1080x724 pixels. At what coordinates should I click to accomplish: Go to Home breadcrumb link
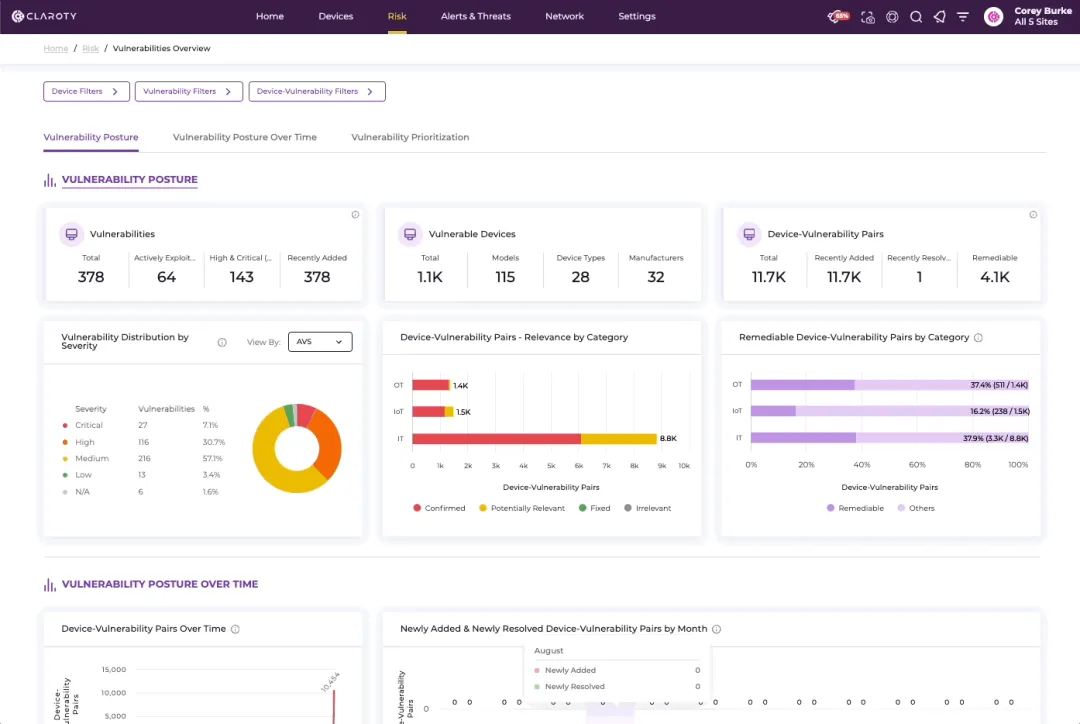click(56, 49)
